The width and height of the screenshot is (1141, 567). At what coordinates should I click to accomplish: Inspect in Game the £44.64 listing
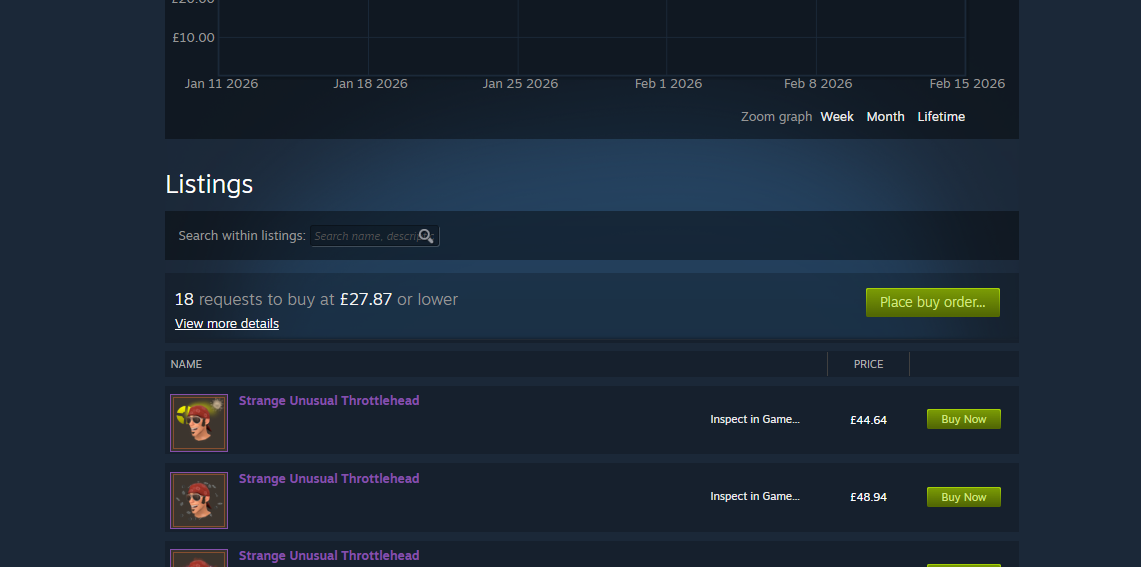(755, 419)
